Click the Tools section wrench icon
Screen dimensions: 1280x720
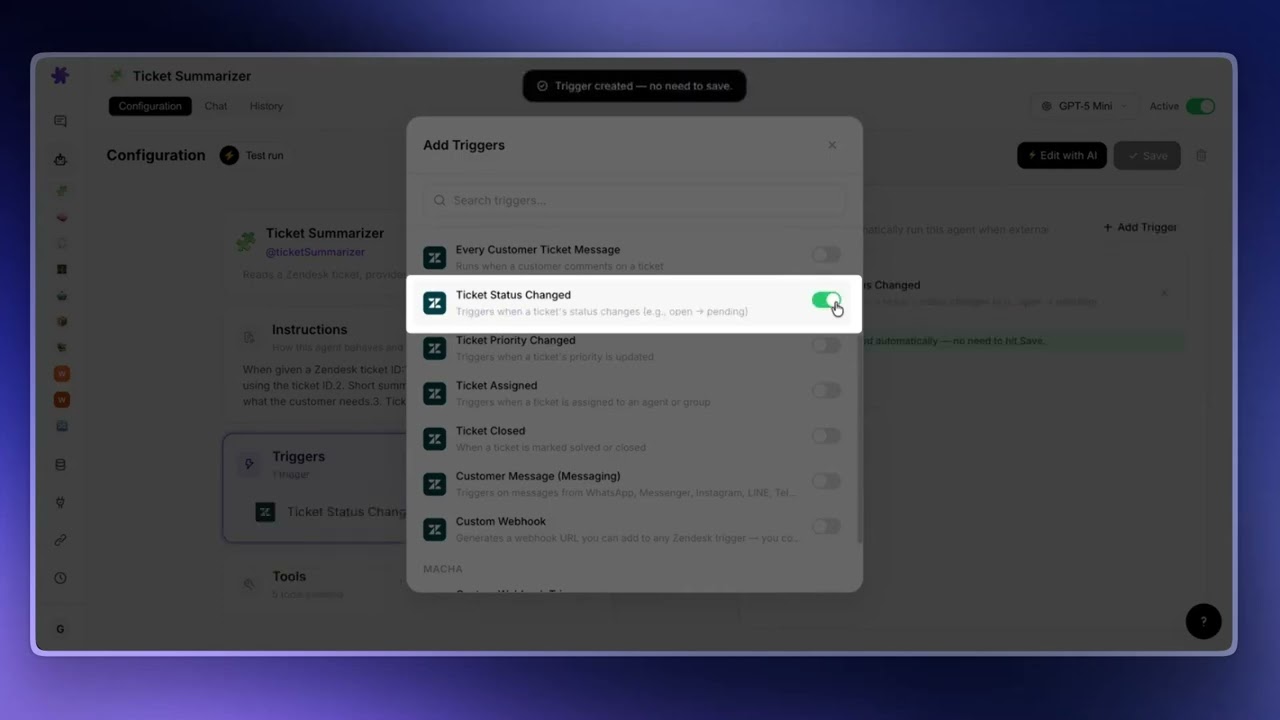click(249, 584)
